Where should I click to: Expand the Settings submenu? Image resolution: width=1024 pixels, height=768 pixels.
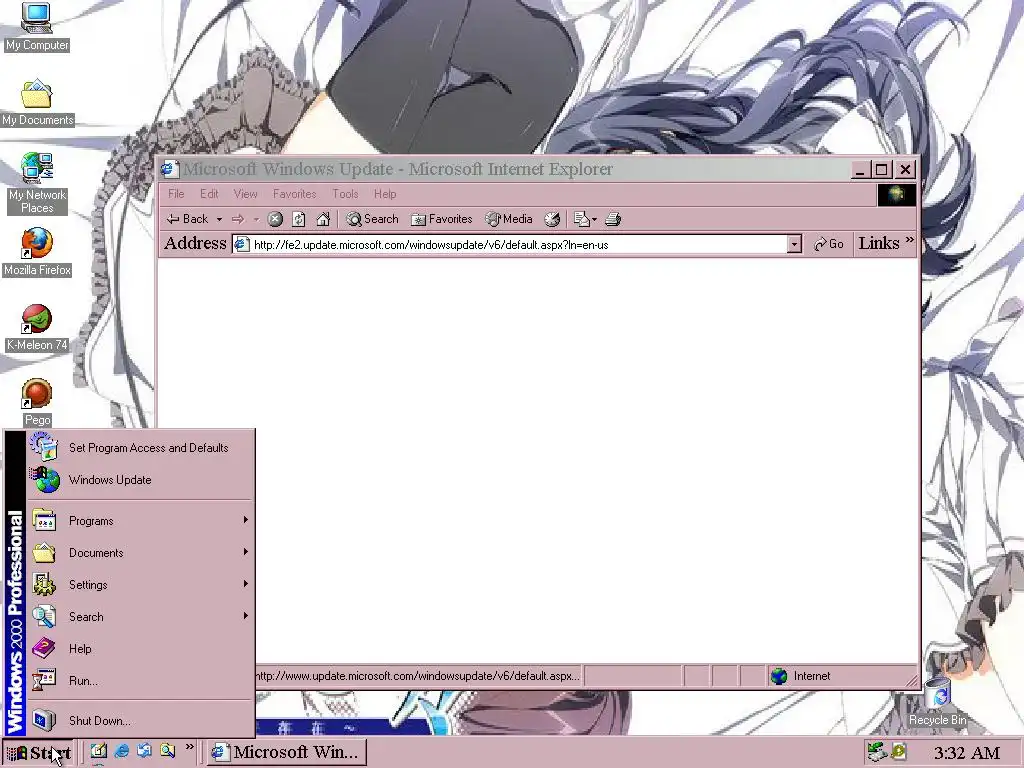click(140, 585)
